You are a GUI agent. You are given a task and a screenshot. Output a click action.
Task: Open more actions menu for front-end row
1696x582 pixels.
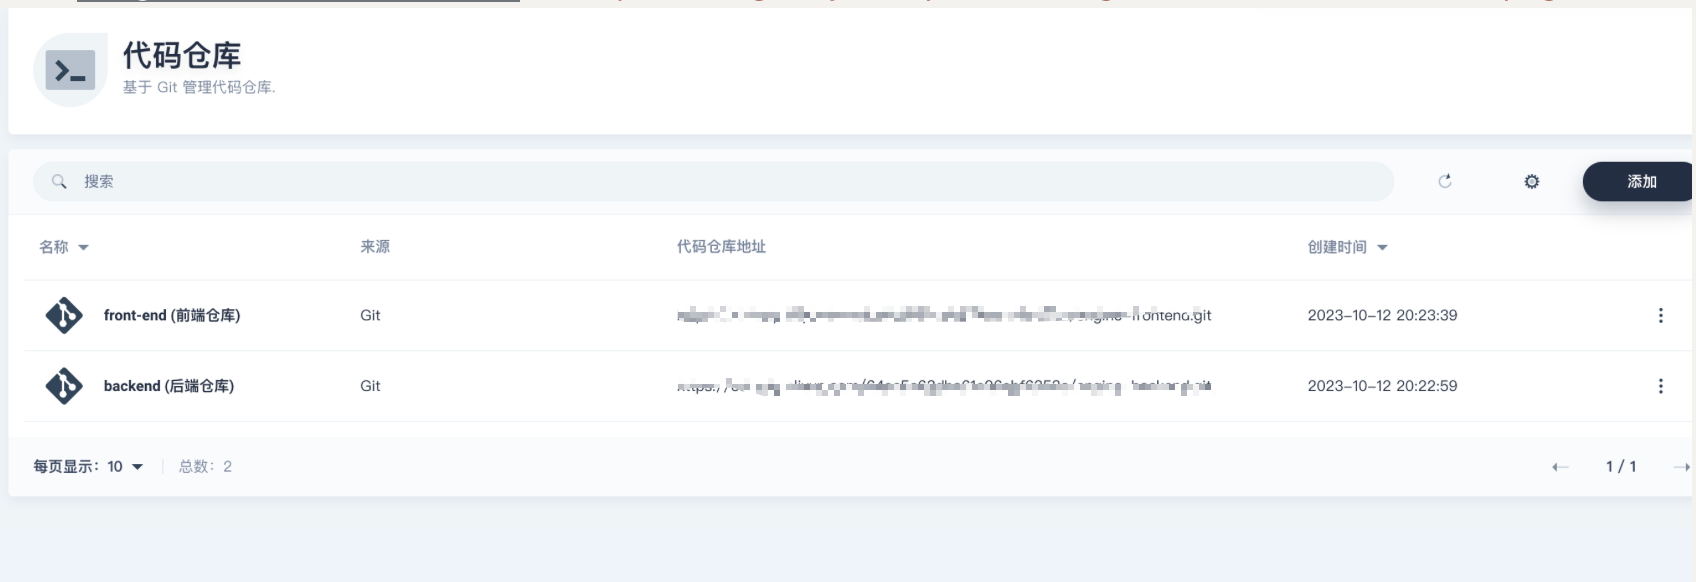pos(1661,315)
